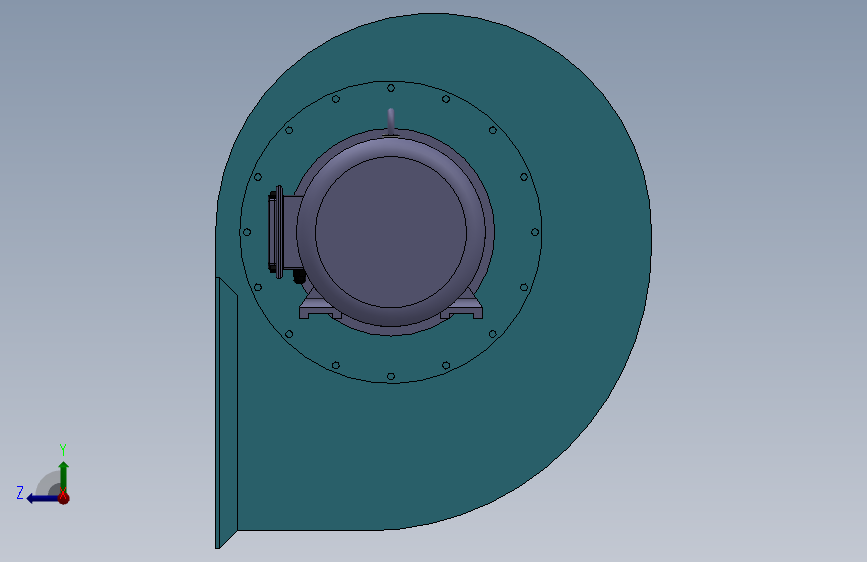Click the blue Z axis arrow on triad
The width and height of the screenshot is (867, 562).
point(42,499)
